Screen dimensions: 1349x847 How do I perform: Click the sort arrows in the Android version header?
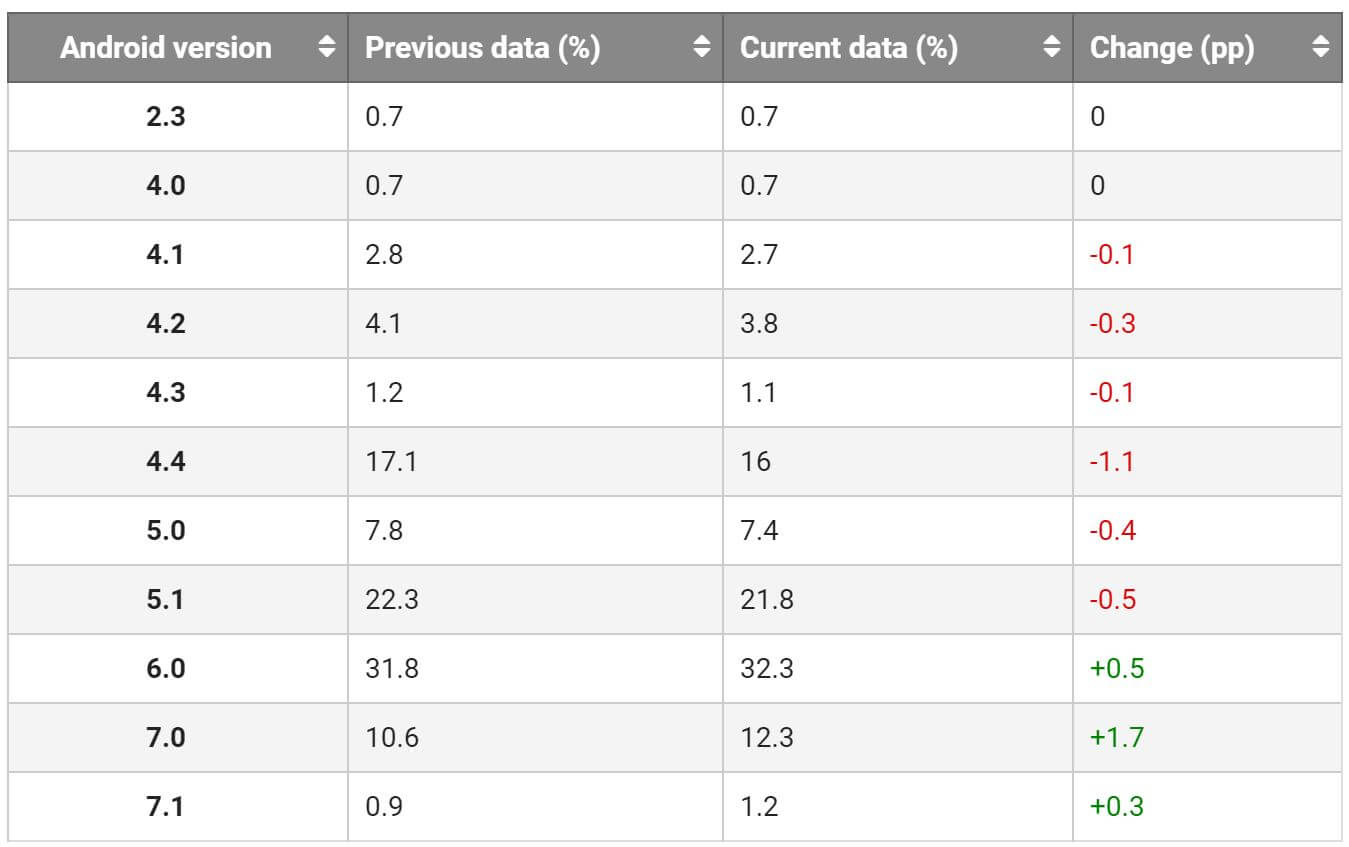pos(326,47)
